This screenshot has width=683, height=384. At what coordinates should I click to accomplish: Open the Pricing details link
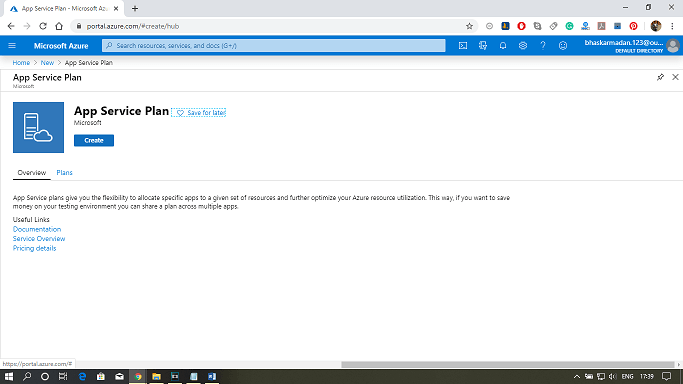click(34, 248)
